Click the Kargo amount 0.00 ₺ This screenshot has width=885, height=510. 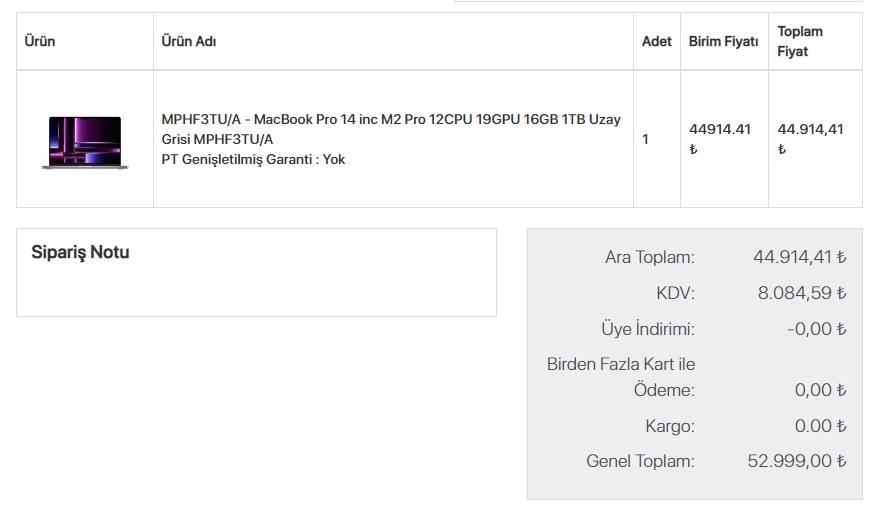pos(820,426)
